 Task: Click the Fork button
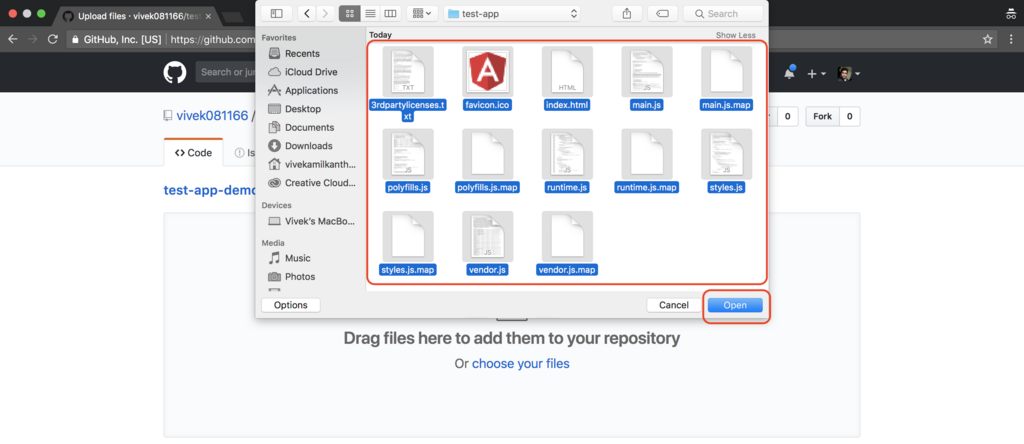click(x=822, y=117)
